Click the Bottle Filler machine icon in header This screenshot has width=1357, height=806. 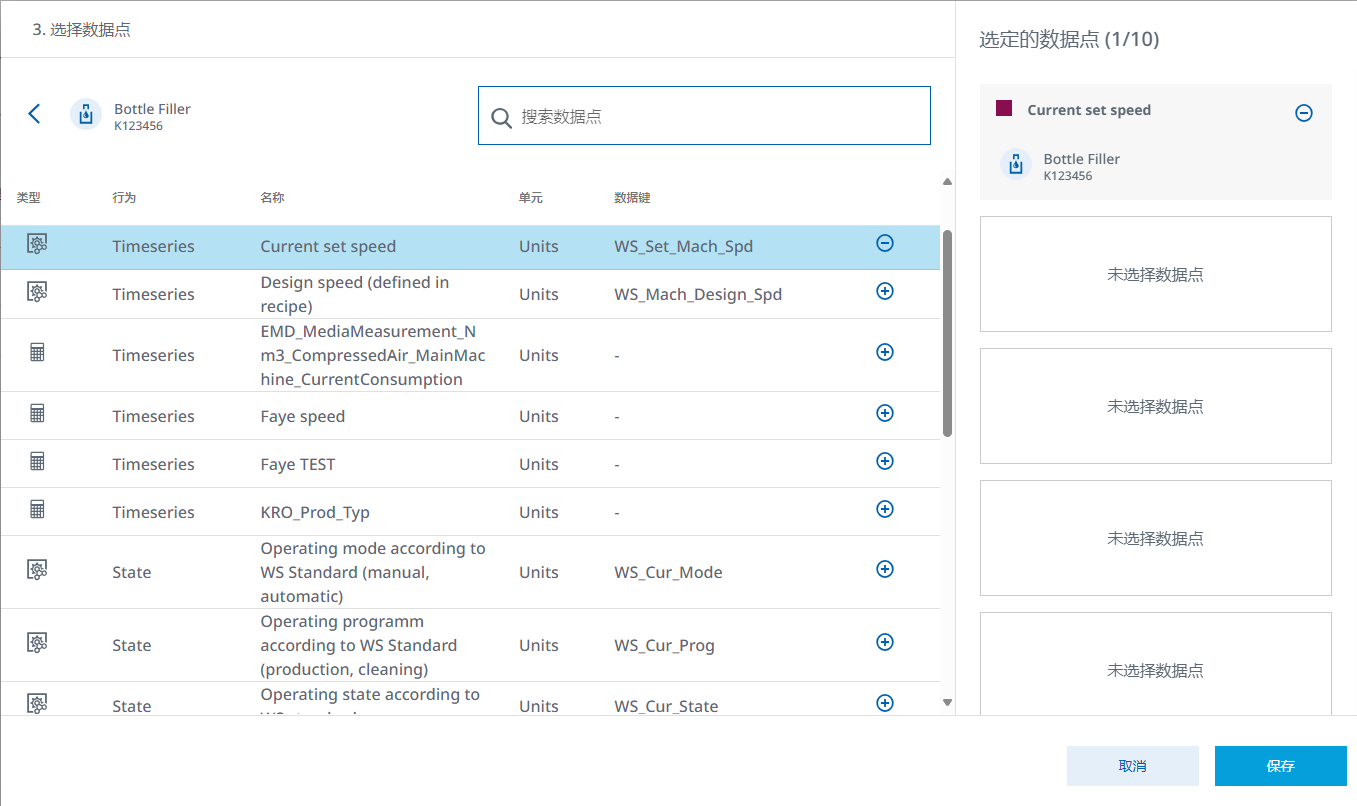(x=86, y=114)
